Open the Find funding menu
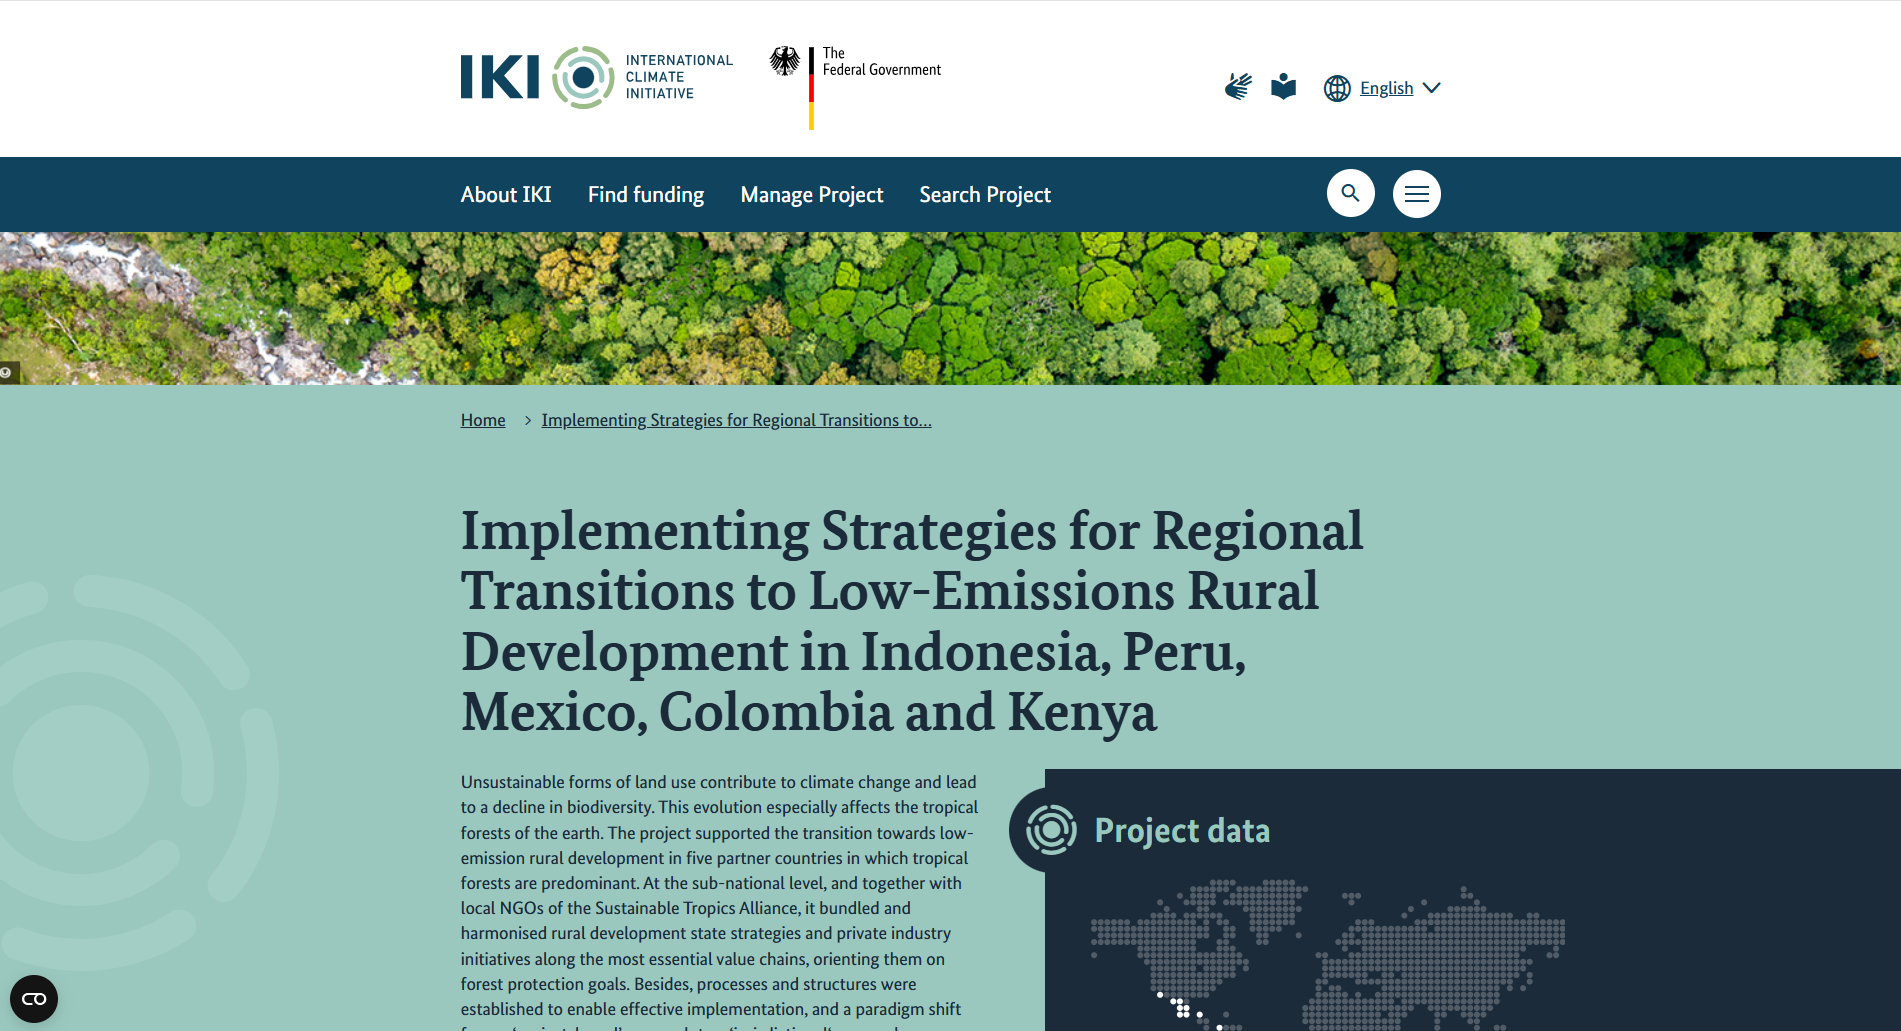The height and width of the screenshot is (1031, 1901). [x=646, y=195]
